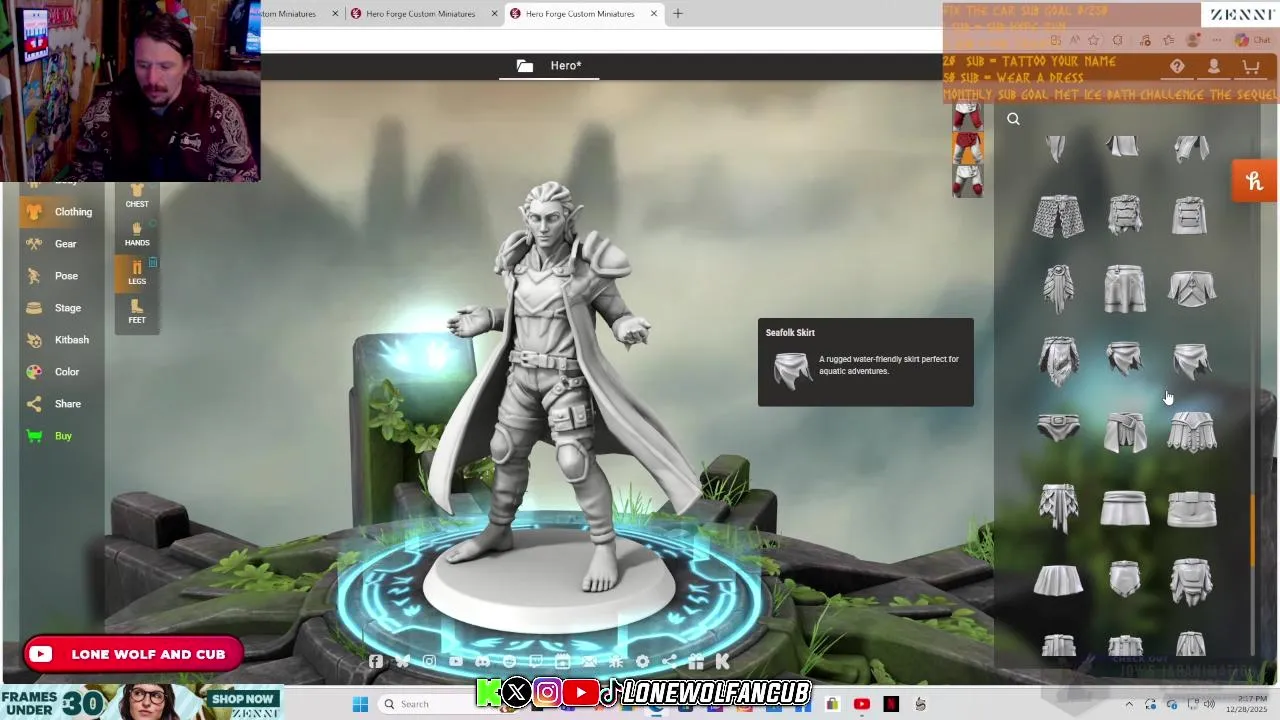The height and width of the screenshot is (720, 1280).
Task: Open a new browser tab with plus
Action: tap(678, 14)
